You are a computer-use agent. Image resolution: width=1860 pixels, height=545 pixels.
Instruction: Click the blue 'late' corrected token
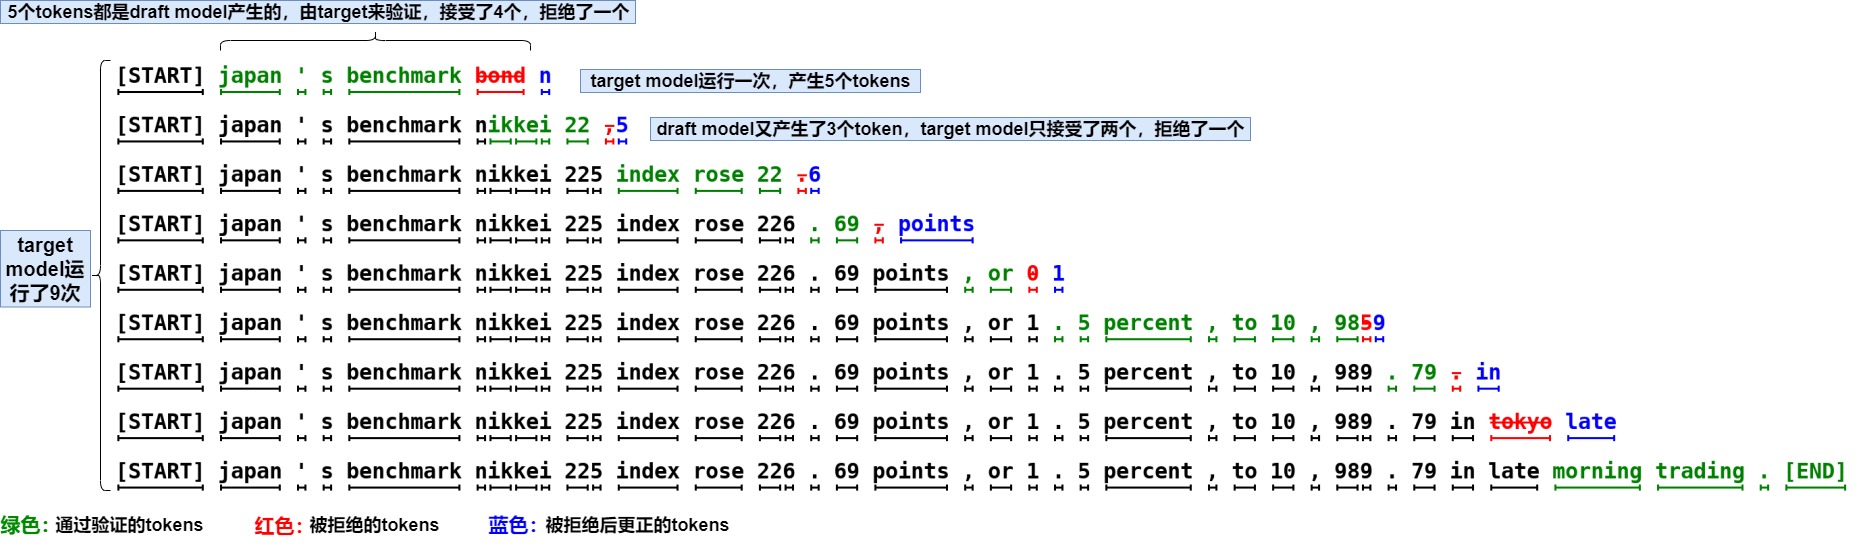pos(1591,422)
